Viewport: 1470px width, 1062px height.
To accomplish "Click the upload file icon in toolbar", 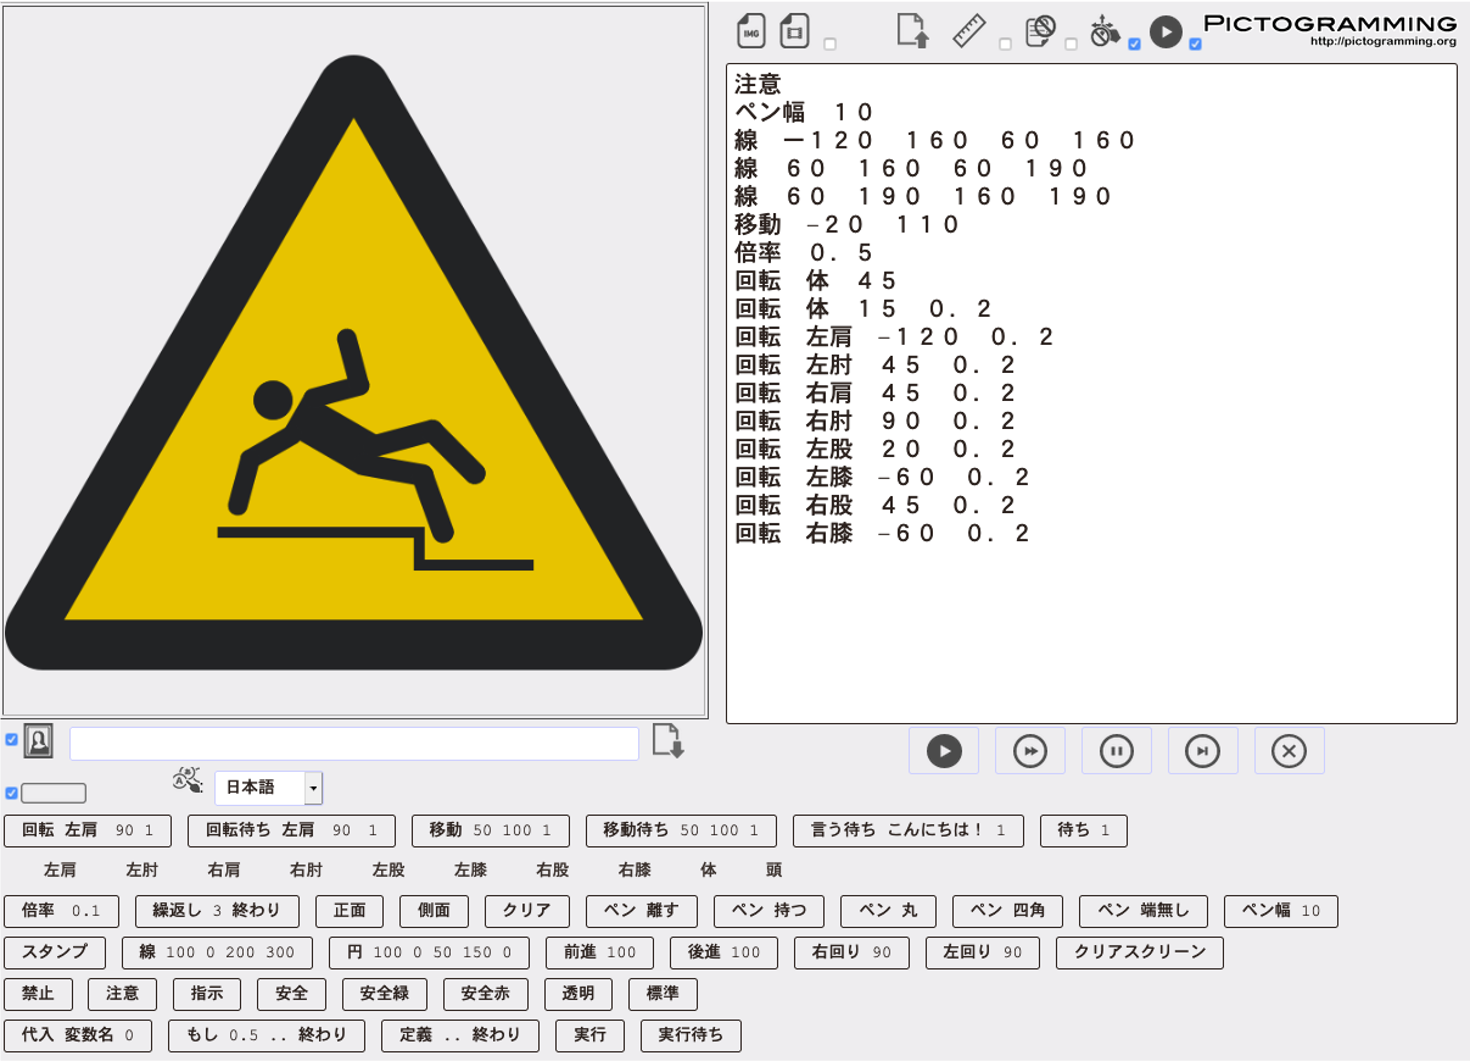I will tap(912, 31).
